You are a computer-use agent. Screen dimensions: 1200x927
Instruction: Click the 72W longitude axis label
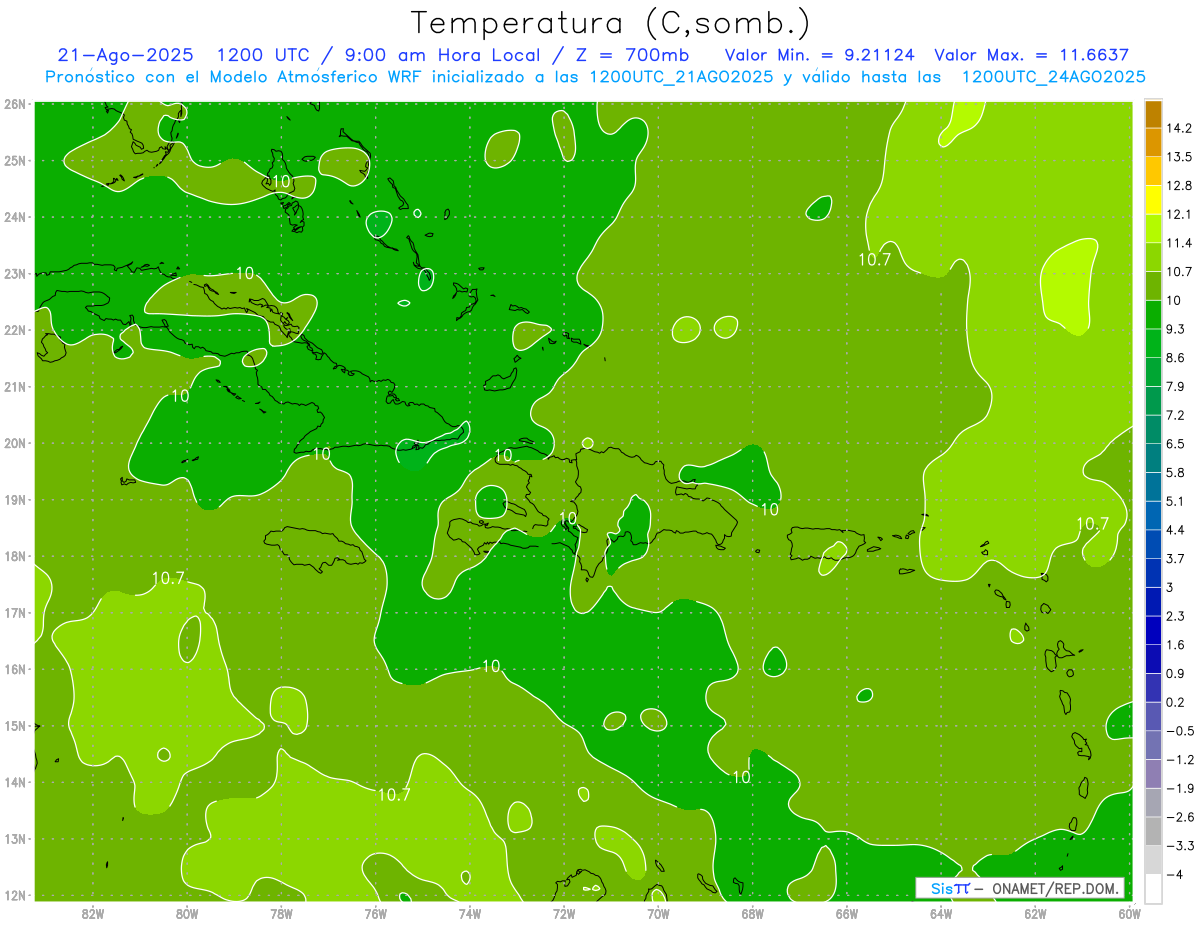tap(564, 913)
